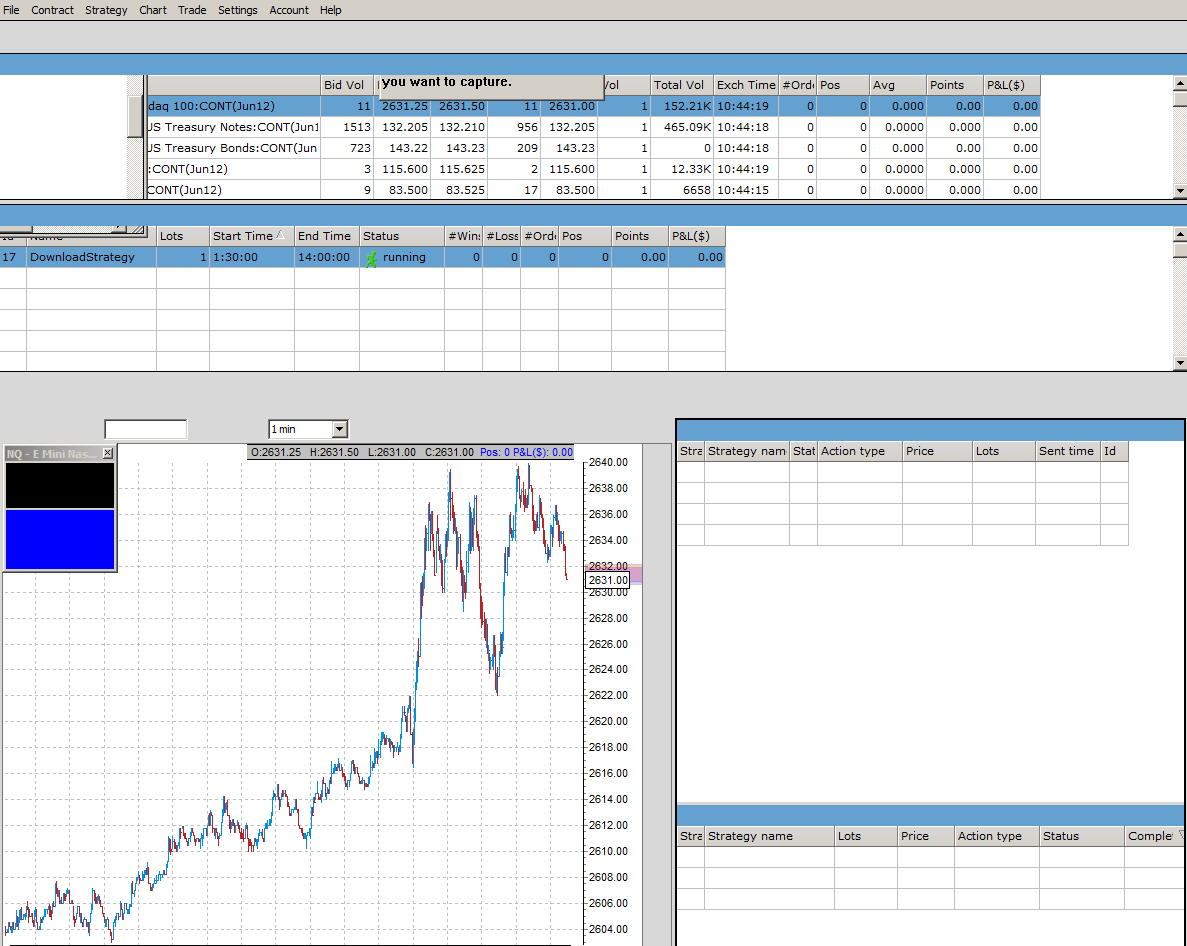The height and width of the screenshot is (946, 1187).
Task: Click the contract list's left scrollbar thumb
Action: pos(136,117)
